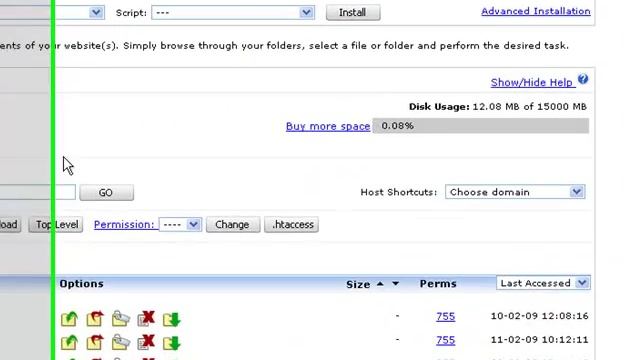This screenshot has width=640, height=360.
Task: Click the Top Level button
Action: (x=56, y=224)
